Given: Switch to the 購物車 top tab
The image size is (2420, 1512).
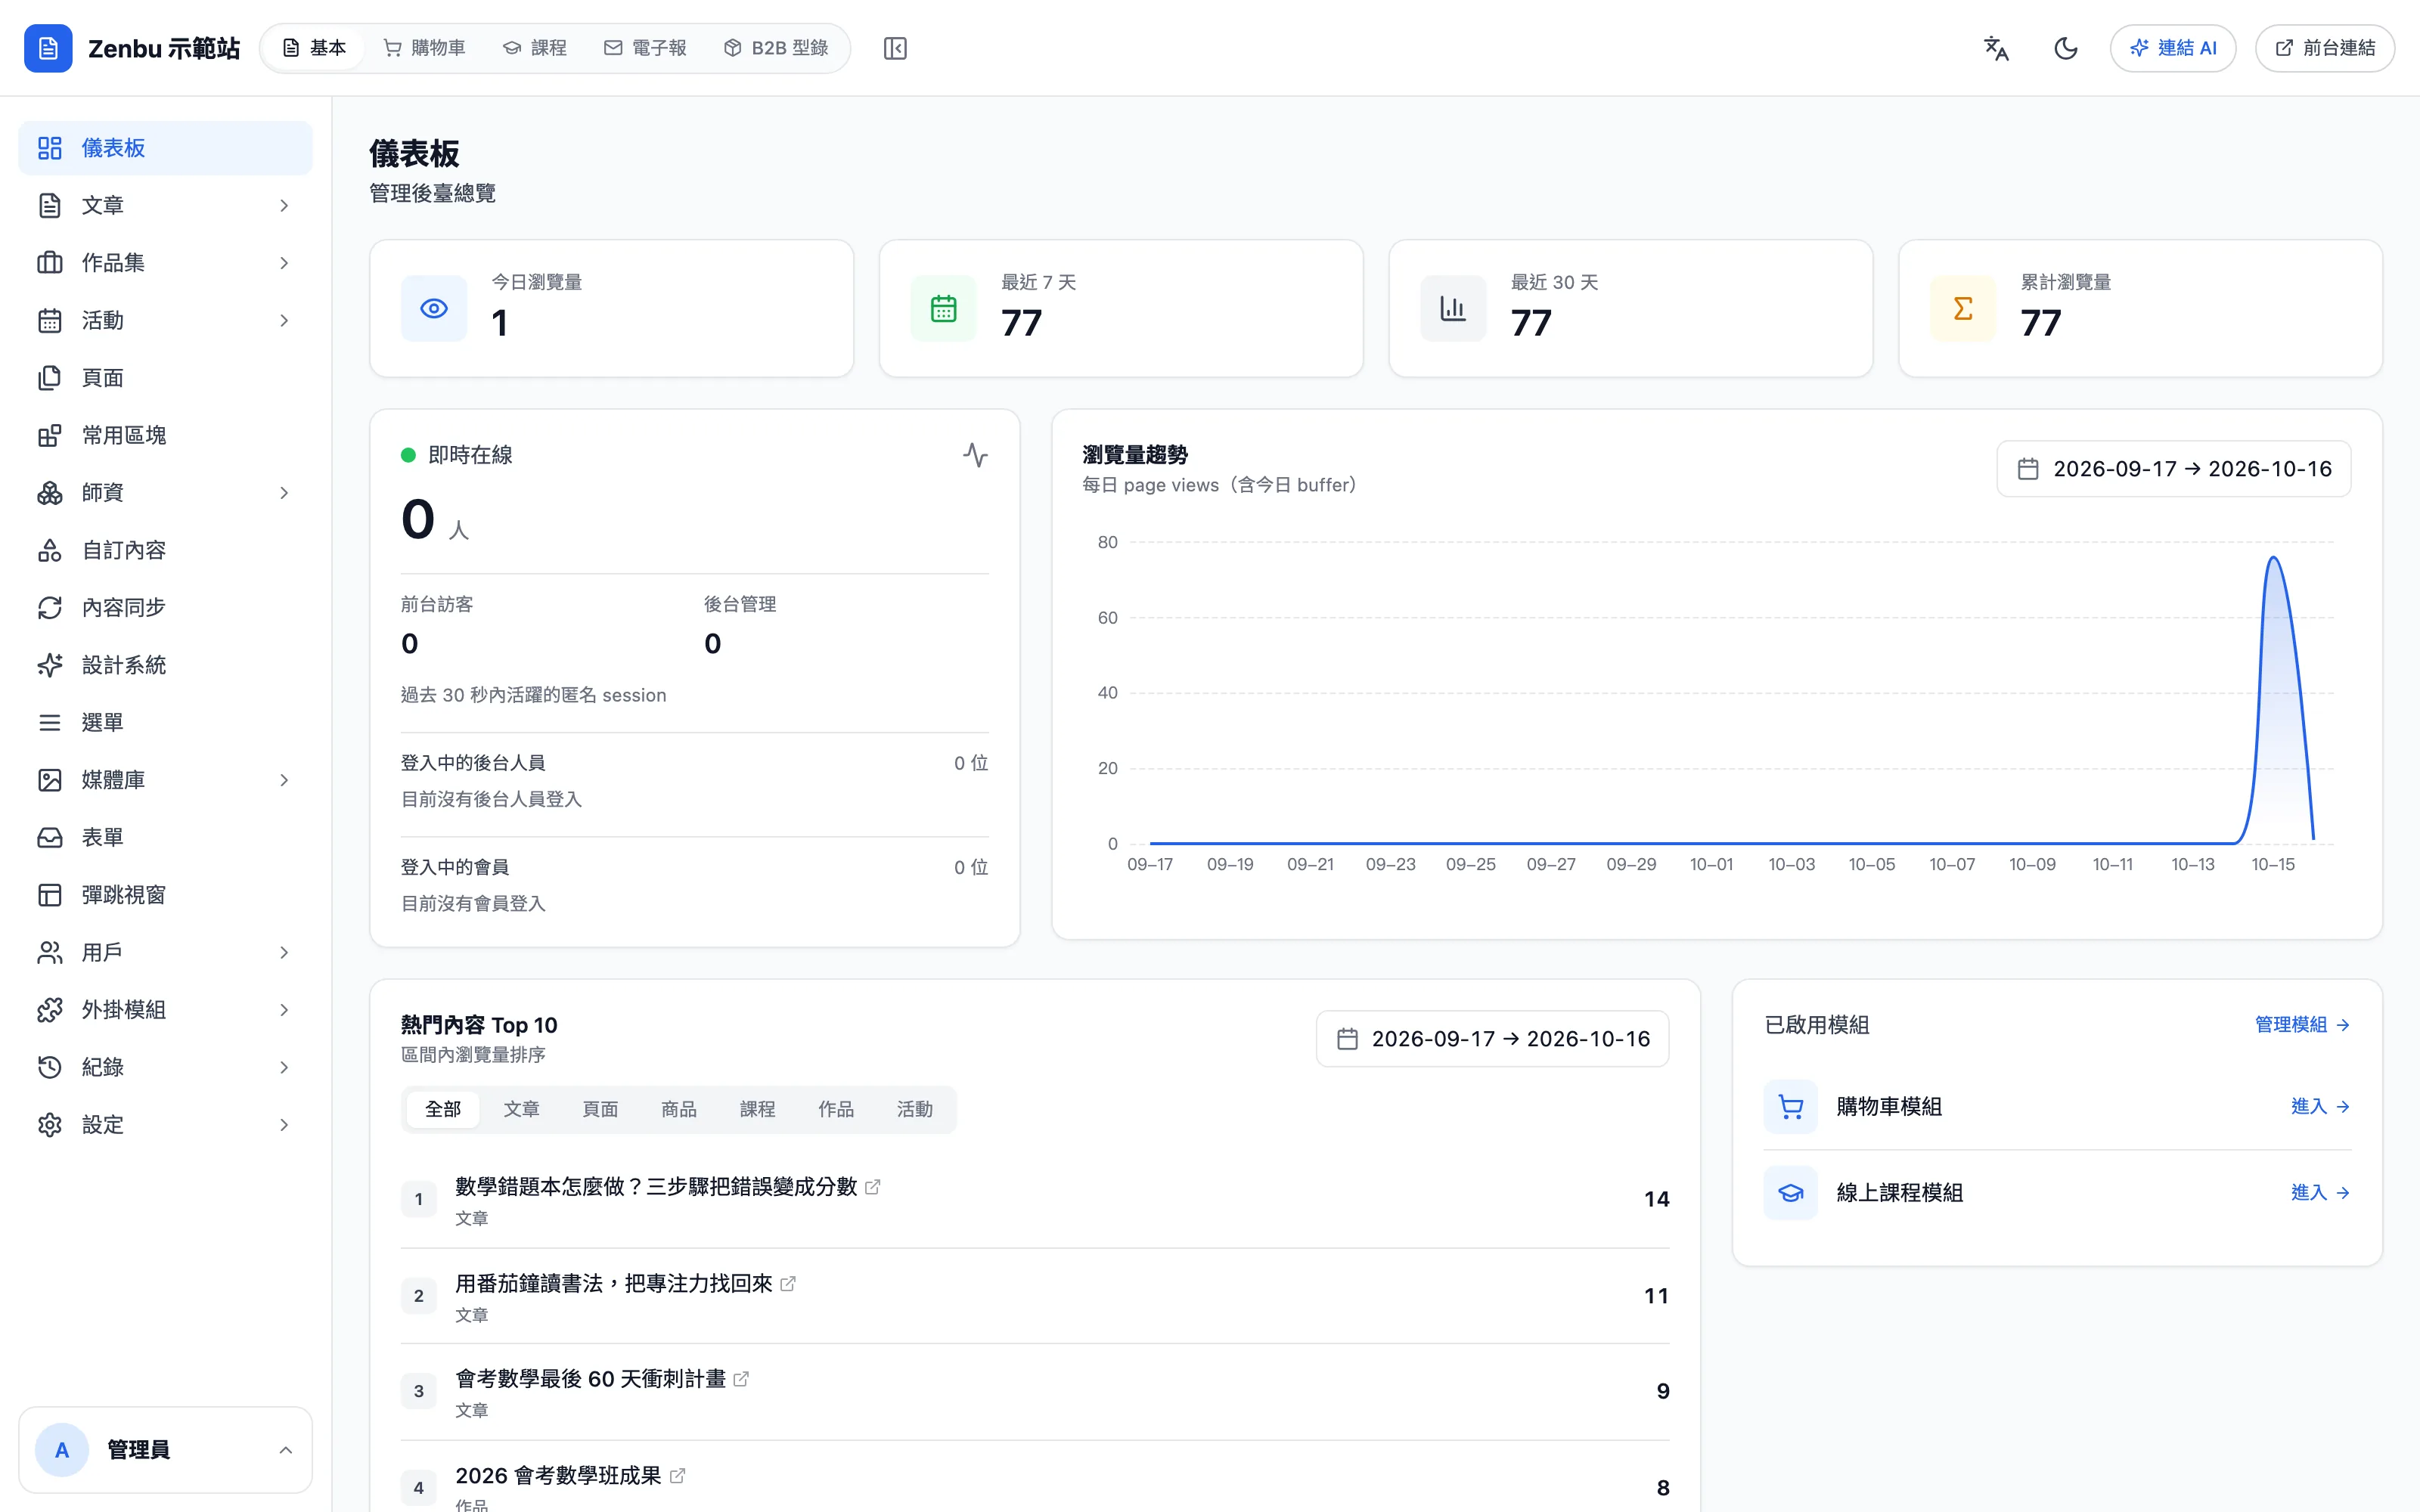Looking at the screenshot, I should [425, 48].
